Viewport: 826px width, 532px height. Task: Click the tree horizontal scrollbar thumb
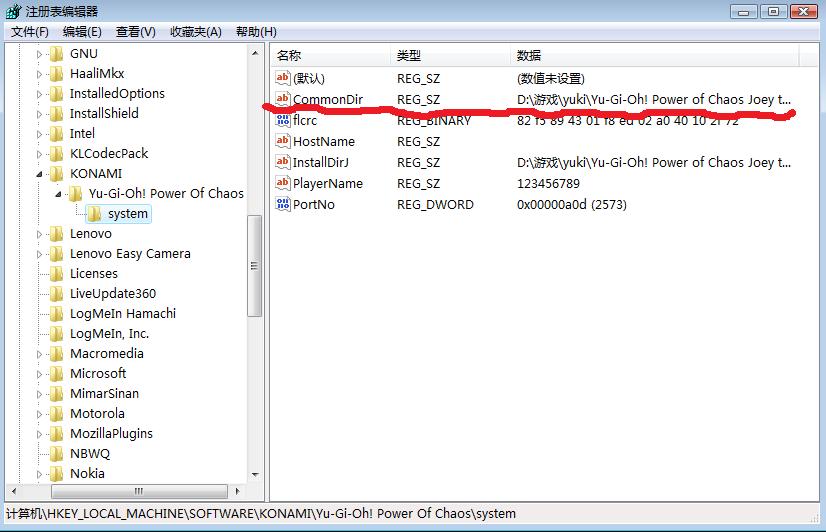coord(139,491)
